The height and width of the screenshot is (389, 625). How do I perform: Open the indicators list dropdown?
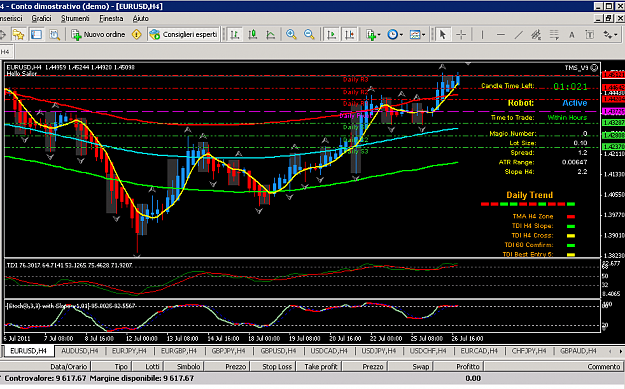point(373,35)
